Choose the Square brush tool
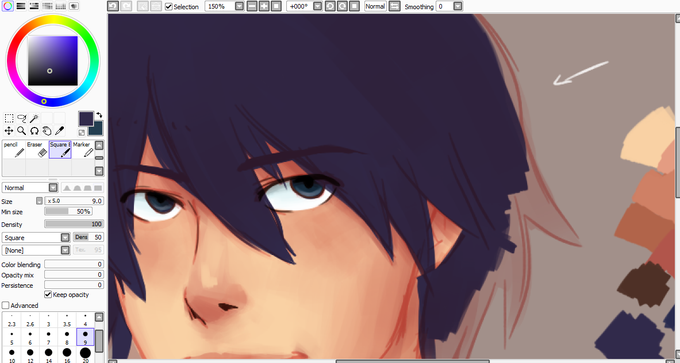680x363 pixels. click(x=60, y=150)
